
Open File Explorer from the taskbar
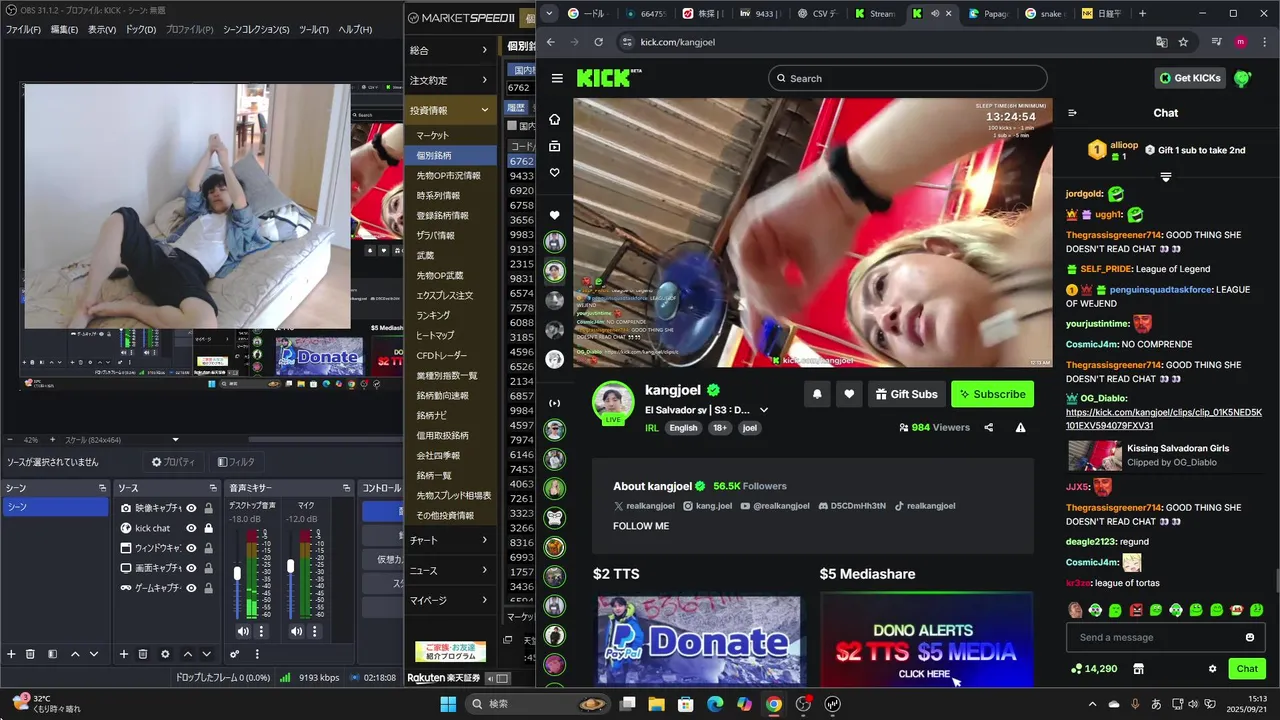coord(656,704)
